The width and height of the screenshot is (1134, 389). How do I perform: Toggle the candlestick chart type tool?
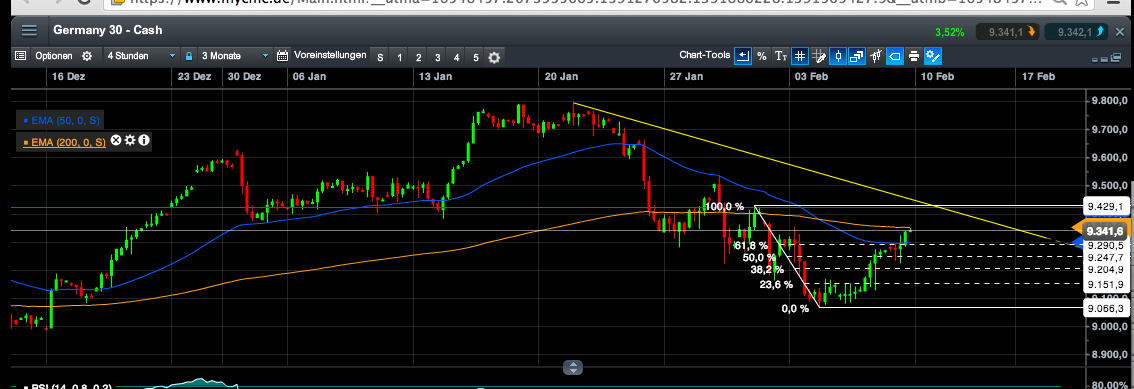tap(838, 56)
